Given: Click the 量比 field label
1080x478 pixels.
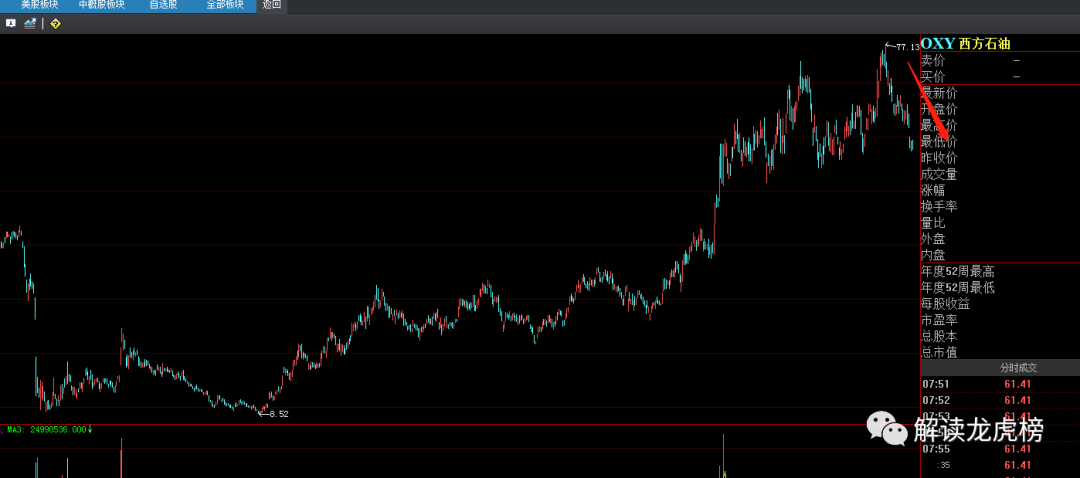Looking at the screenshot, I should tap(933, 222).
